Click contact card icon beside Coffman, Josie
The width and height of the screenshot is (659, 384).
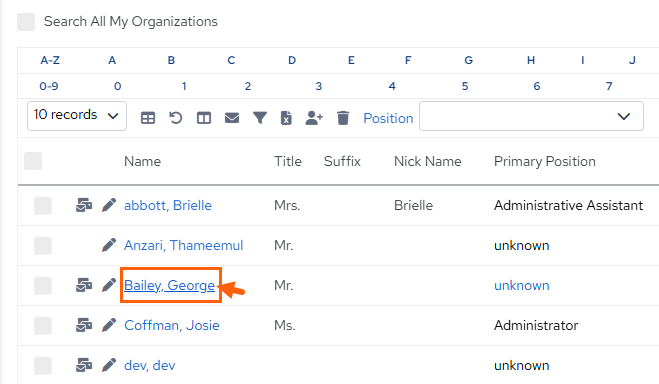(84, 325)
